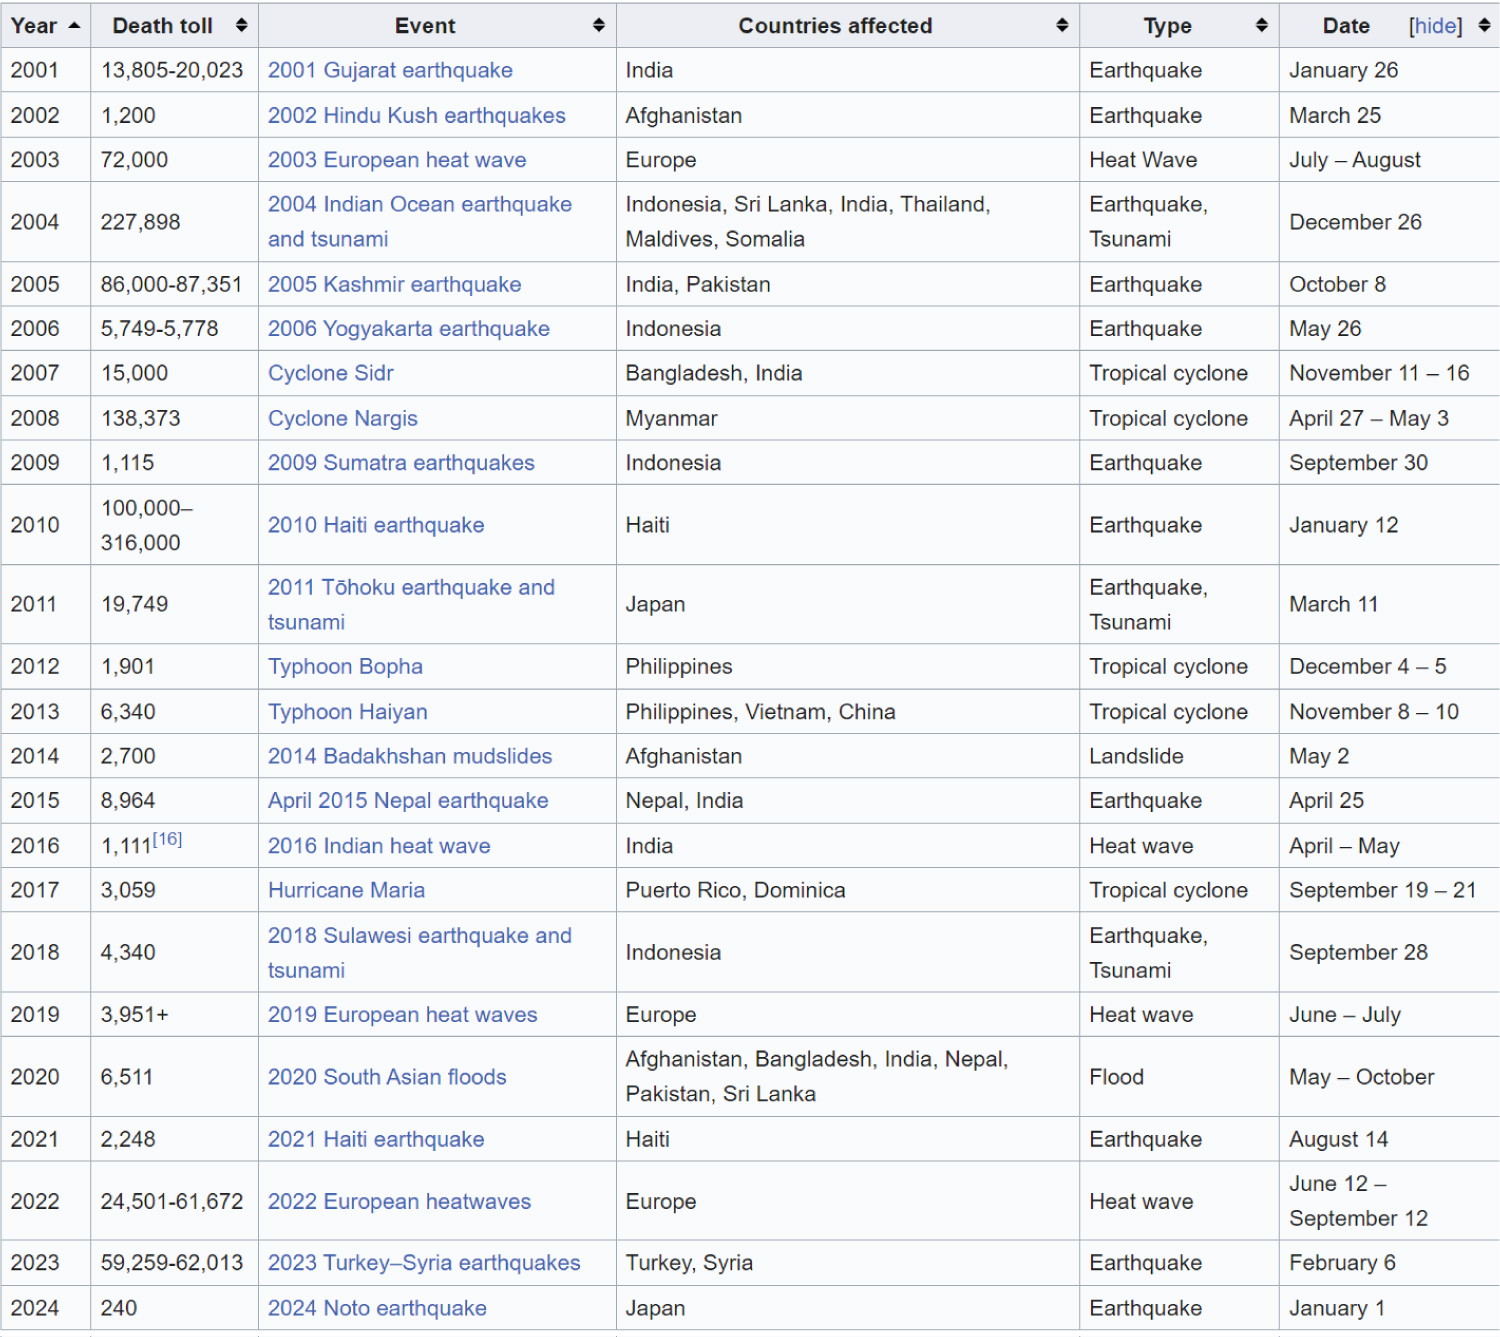Open Cyclone Sidr article

tap(331, 373)
